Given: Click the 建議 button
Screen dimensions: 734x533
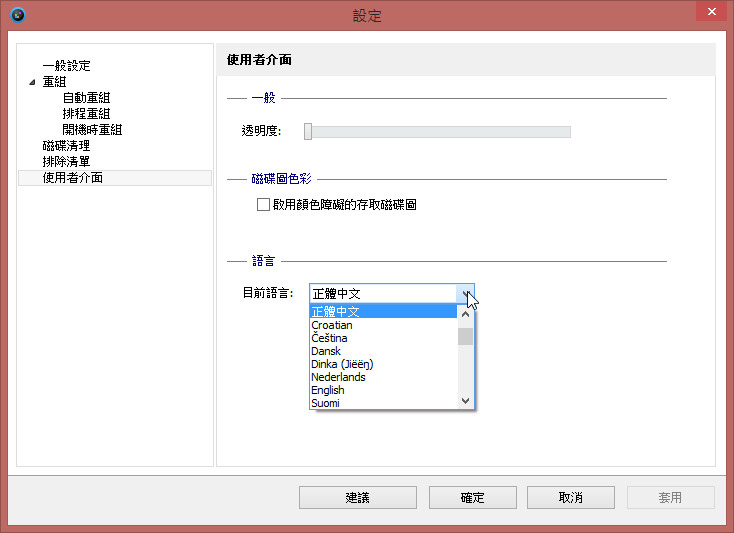Looking at the screenshot, I should coord(358,497).
